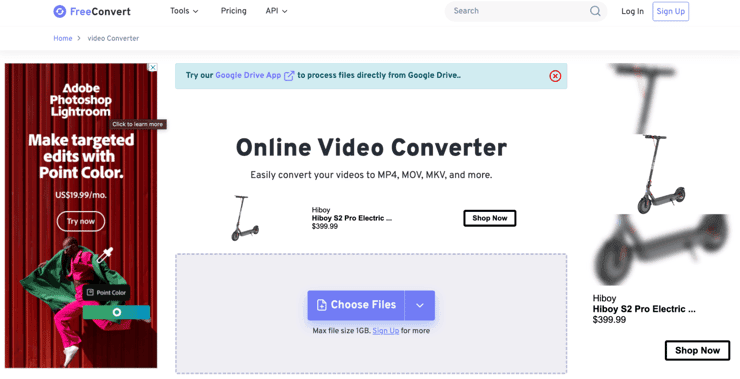Close the Google Drive banner with red X
Viewport: 740px width, 379px height.
coord(555,76)
